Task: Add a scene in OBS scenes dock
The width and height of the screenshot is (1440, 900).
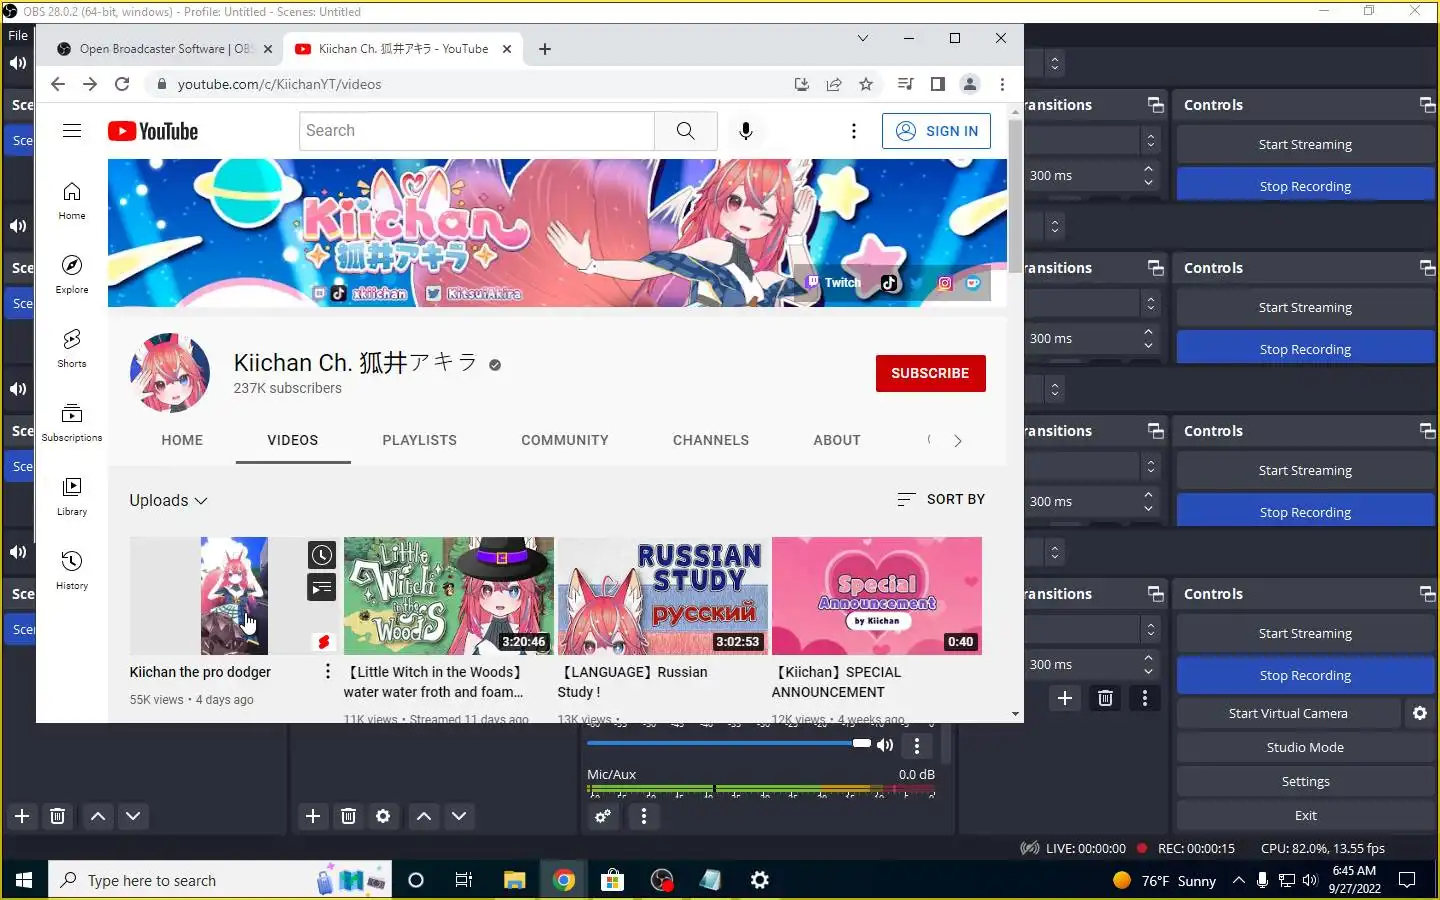Action: pyautogui.click(x=22, y=816)
